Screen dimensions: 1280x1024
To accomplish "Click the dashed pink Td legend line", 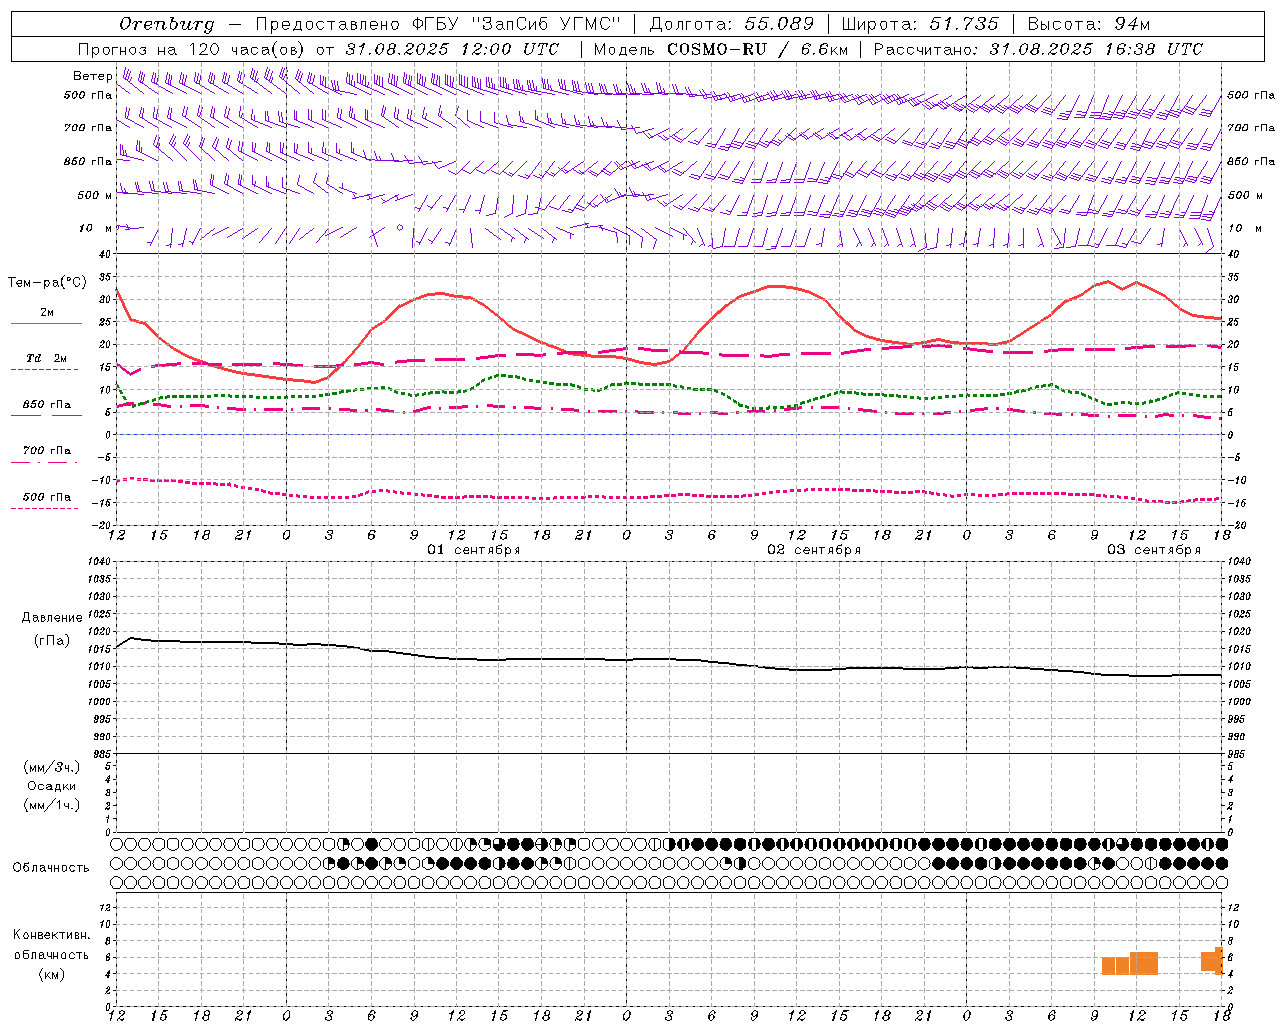I will click(x=45, y=369).
